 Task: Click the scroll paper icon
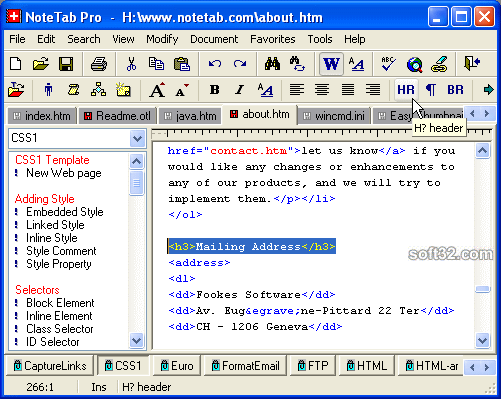point(74,90)
